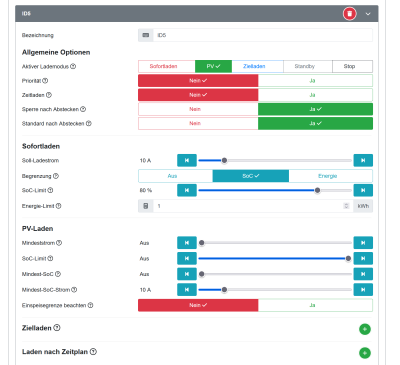400x365 pixels.
Task: Increase Soll-Ladestrom with the right step button
Action: click(363, 160)
